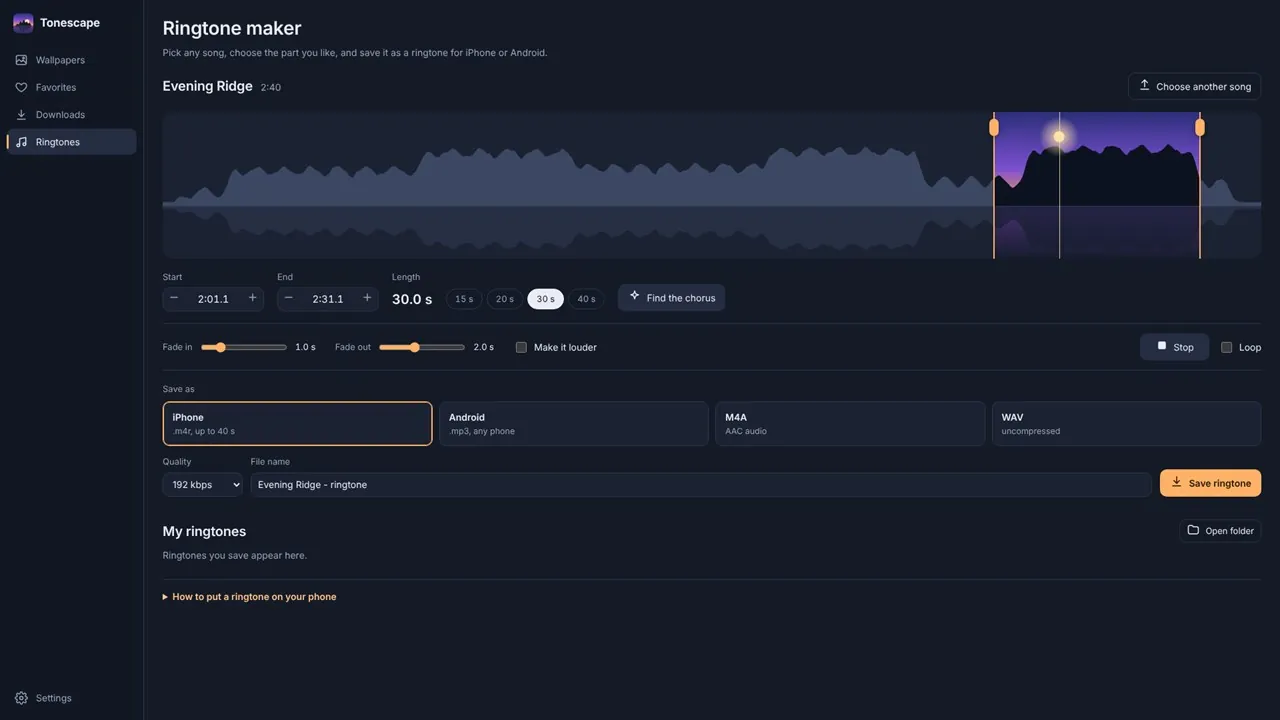Decrease Start time with minus

tap(174, 298)
